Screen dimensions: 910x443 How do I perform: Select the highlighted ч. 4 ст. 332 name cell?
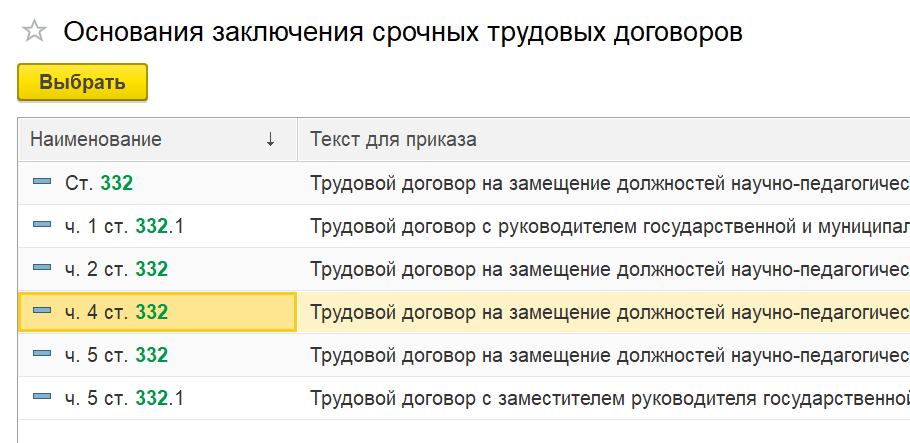(x=117, y=312)
